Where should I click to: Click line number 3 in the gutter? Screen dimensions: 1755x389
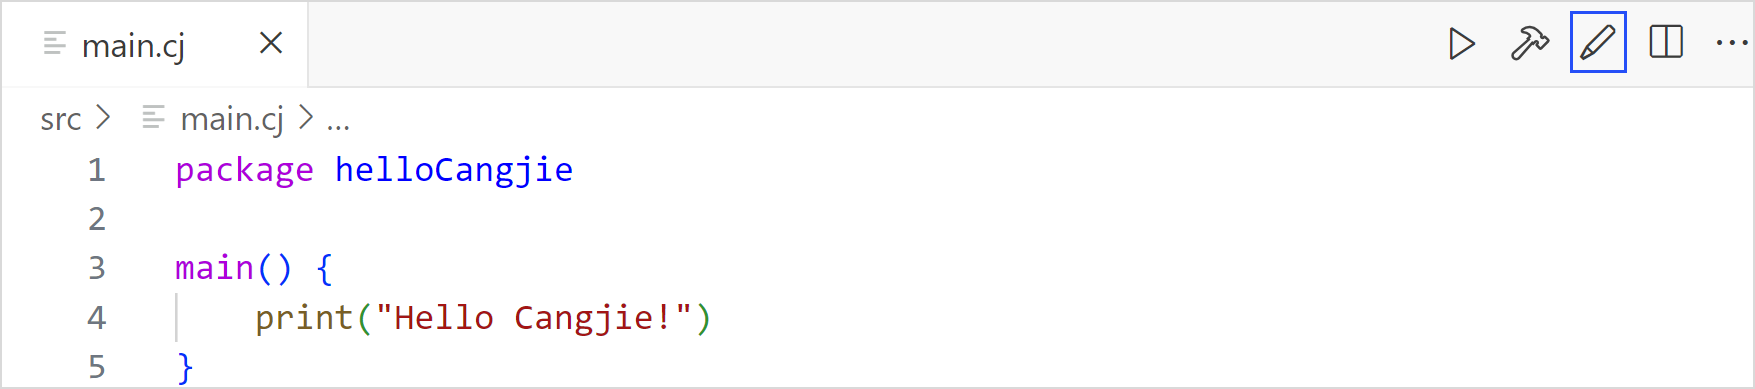click(97, 268)
